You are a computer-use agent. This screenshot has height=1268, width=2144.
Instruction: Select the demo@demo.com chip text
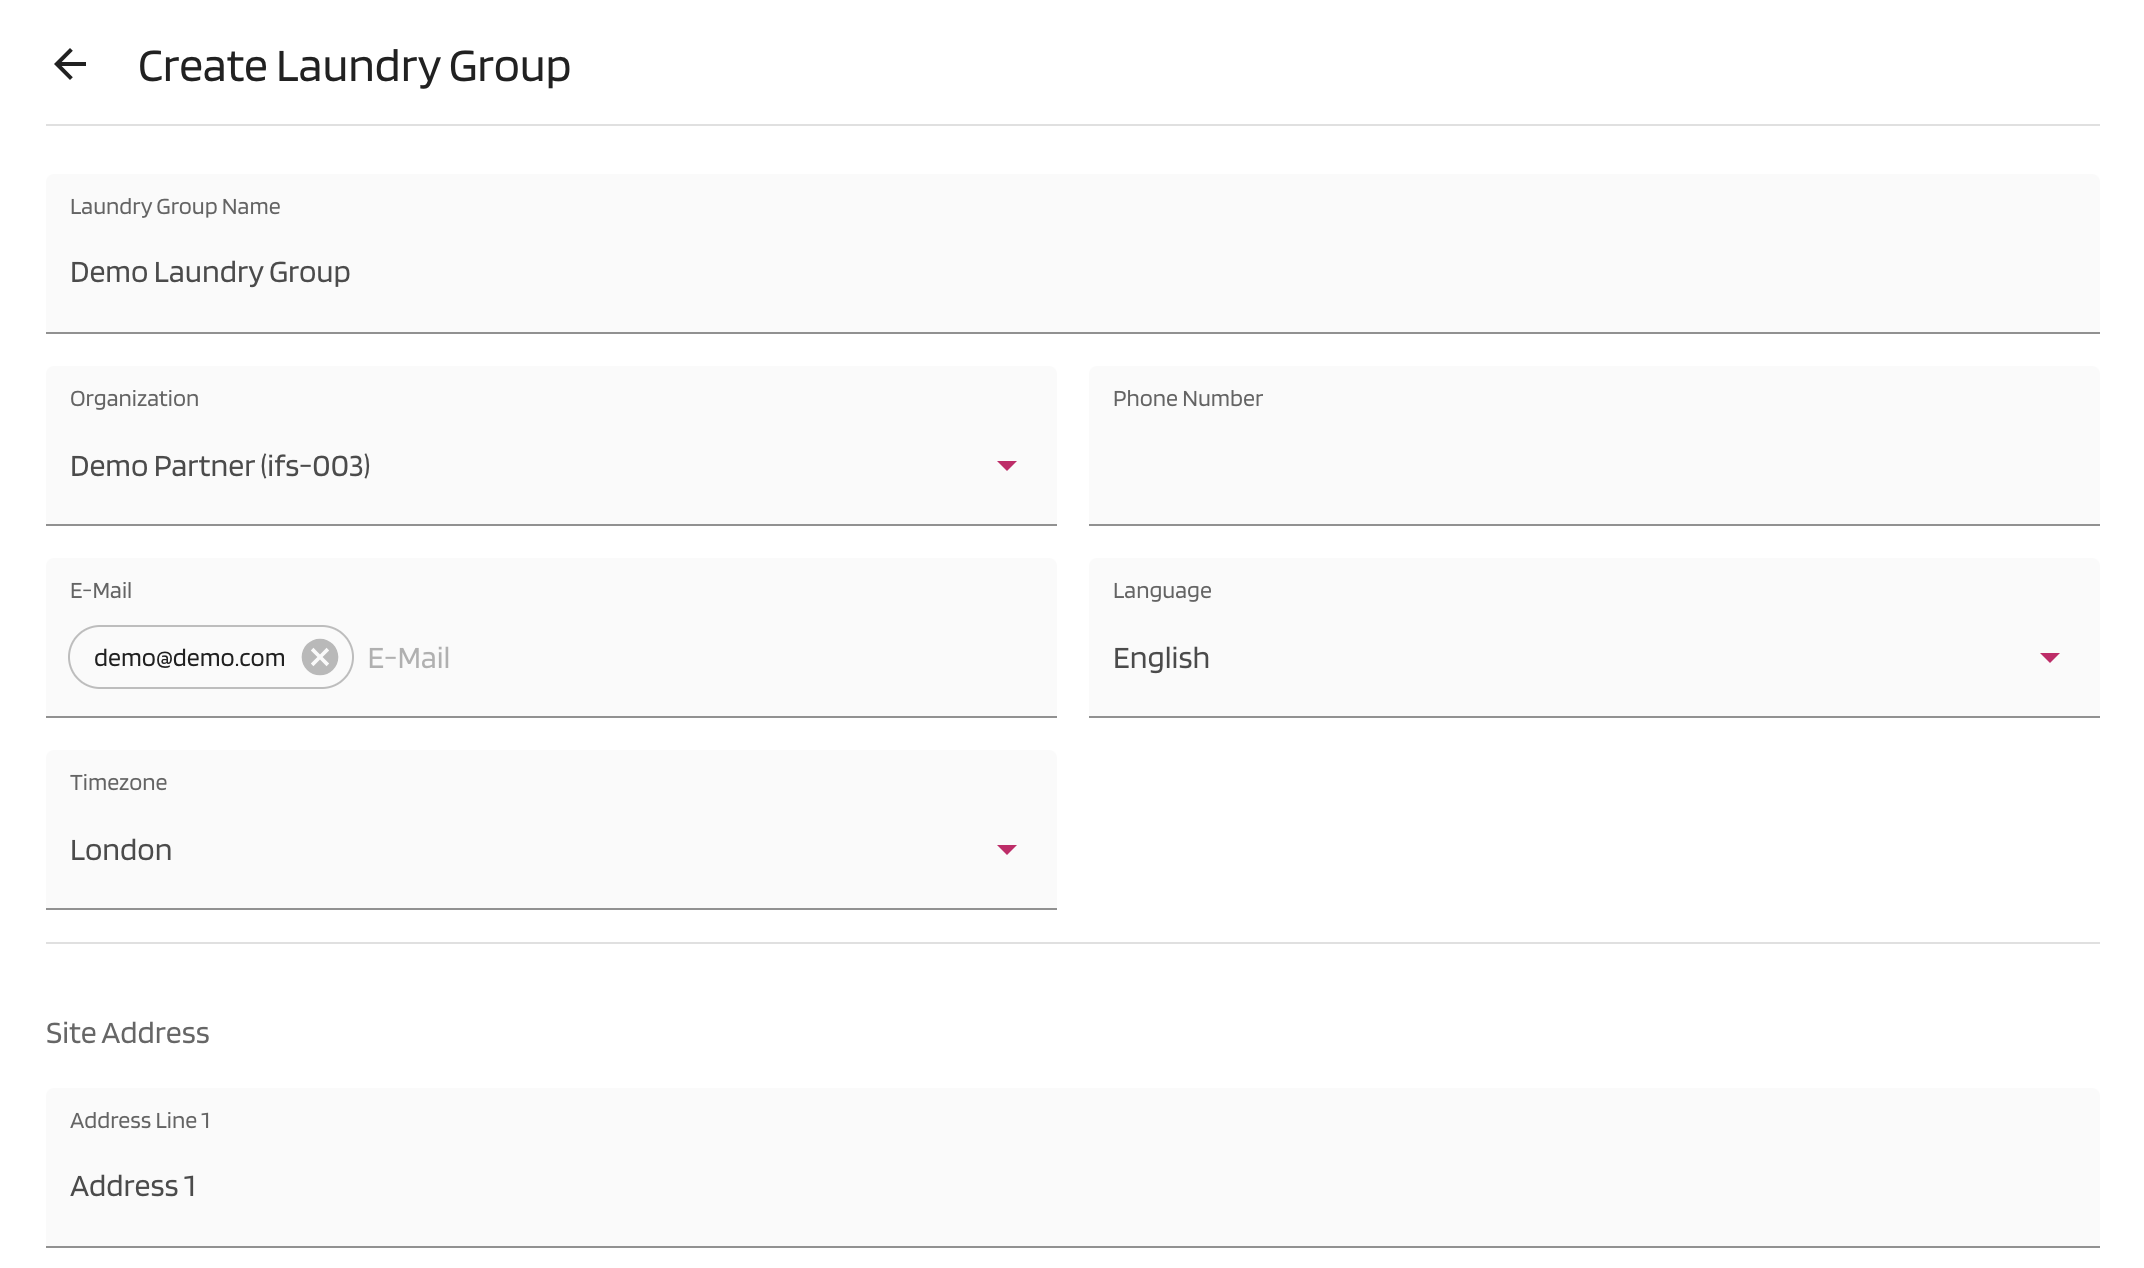pos(189,658)
